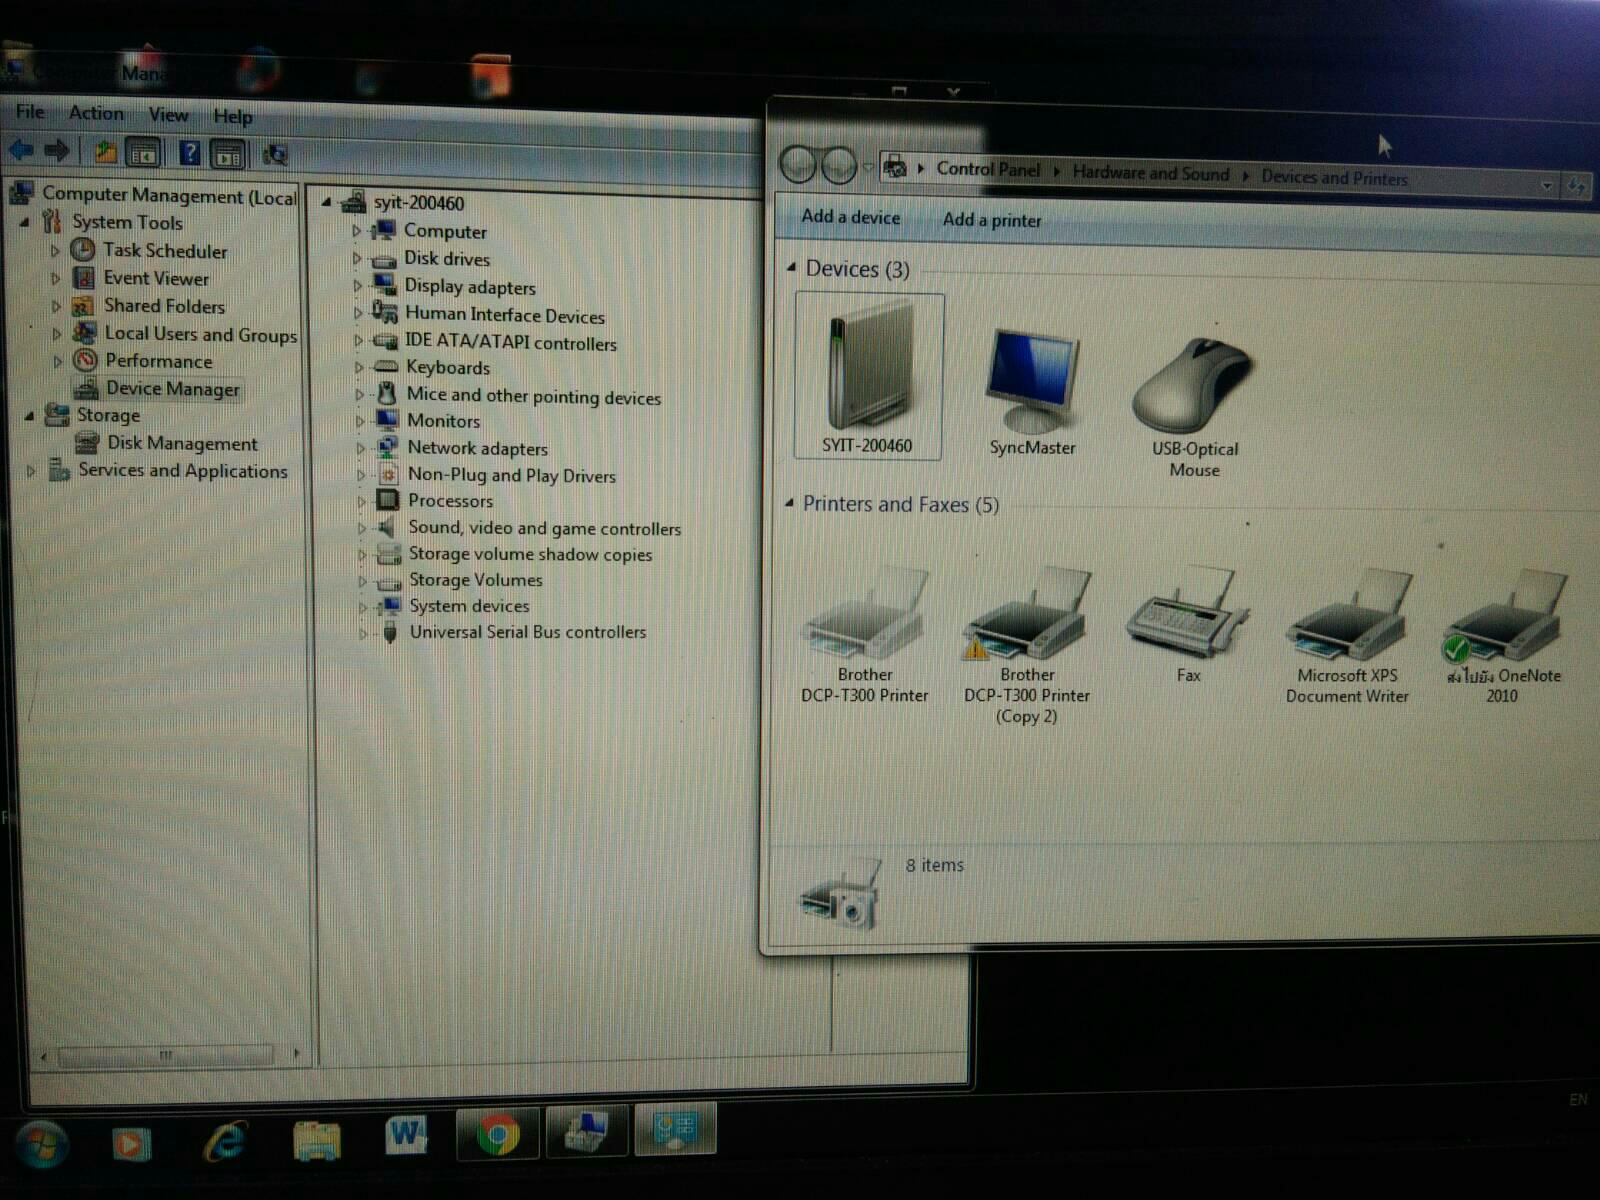Select the OneNote 2010 default printer icon
Viewport: 1600px width, 1200px height.
tap(1502, 637)
